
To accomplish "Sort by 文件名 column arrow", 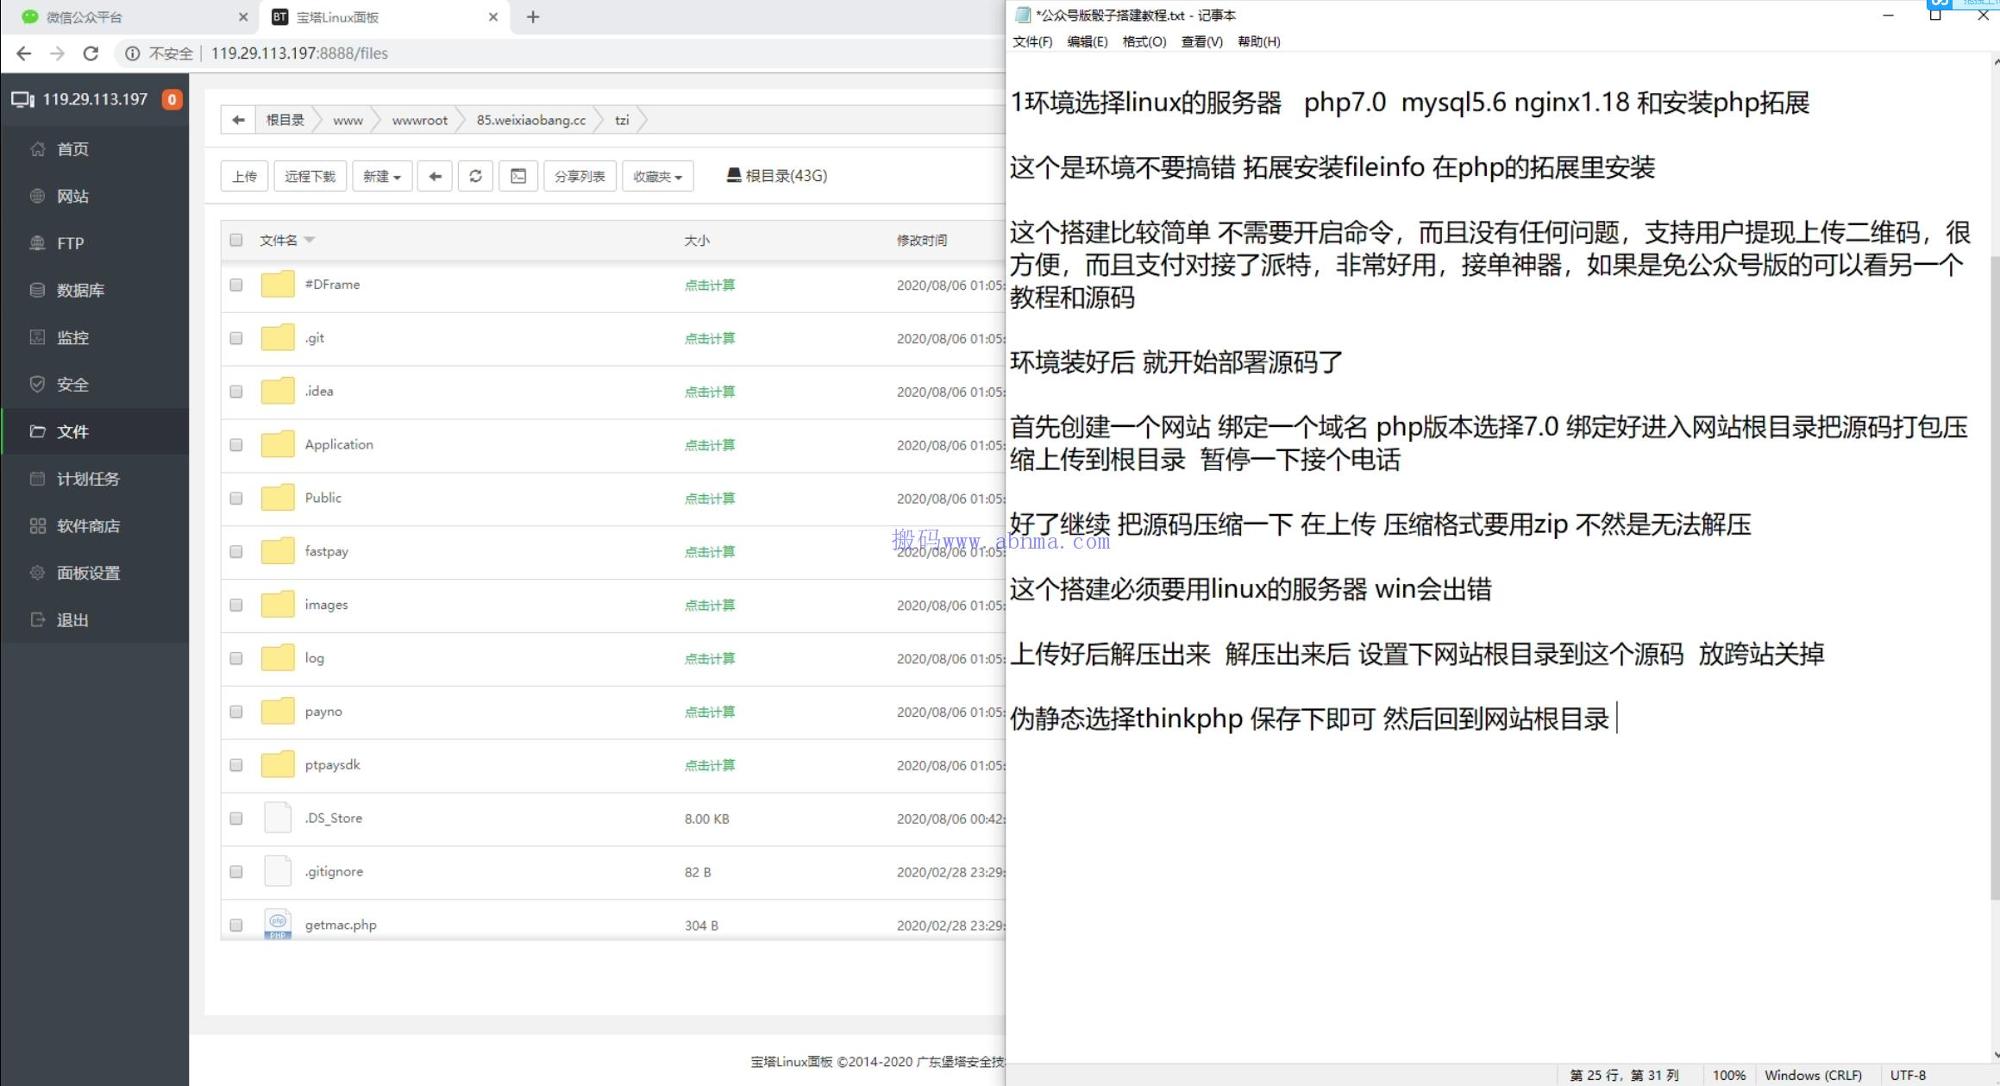I will tap(310, 240).
